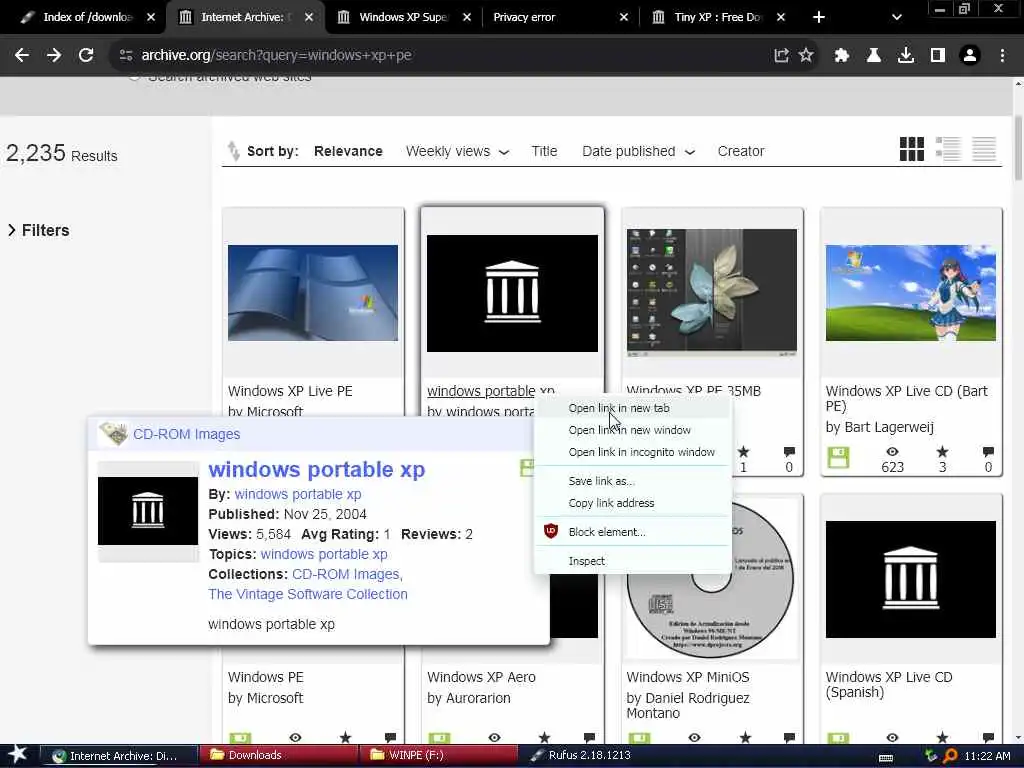Open the Chrome three-dot menu
The image size is (1024, 768).
(1002, 56)
